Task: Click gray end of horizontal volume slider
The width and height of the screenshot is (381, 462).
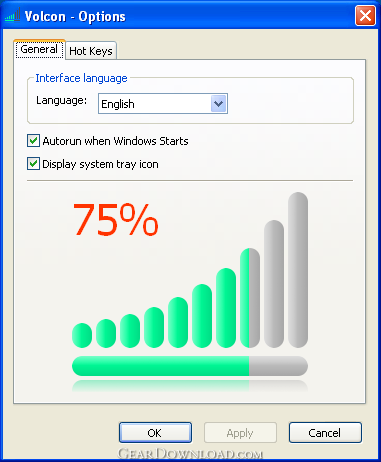Action: coord(278,366)
